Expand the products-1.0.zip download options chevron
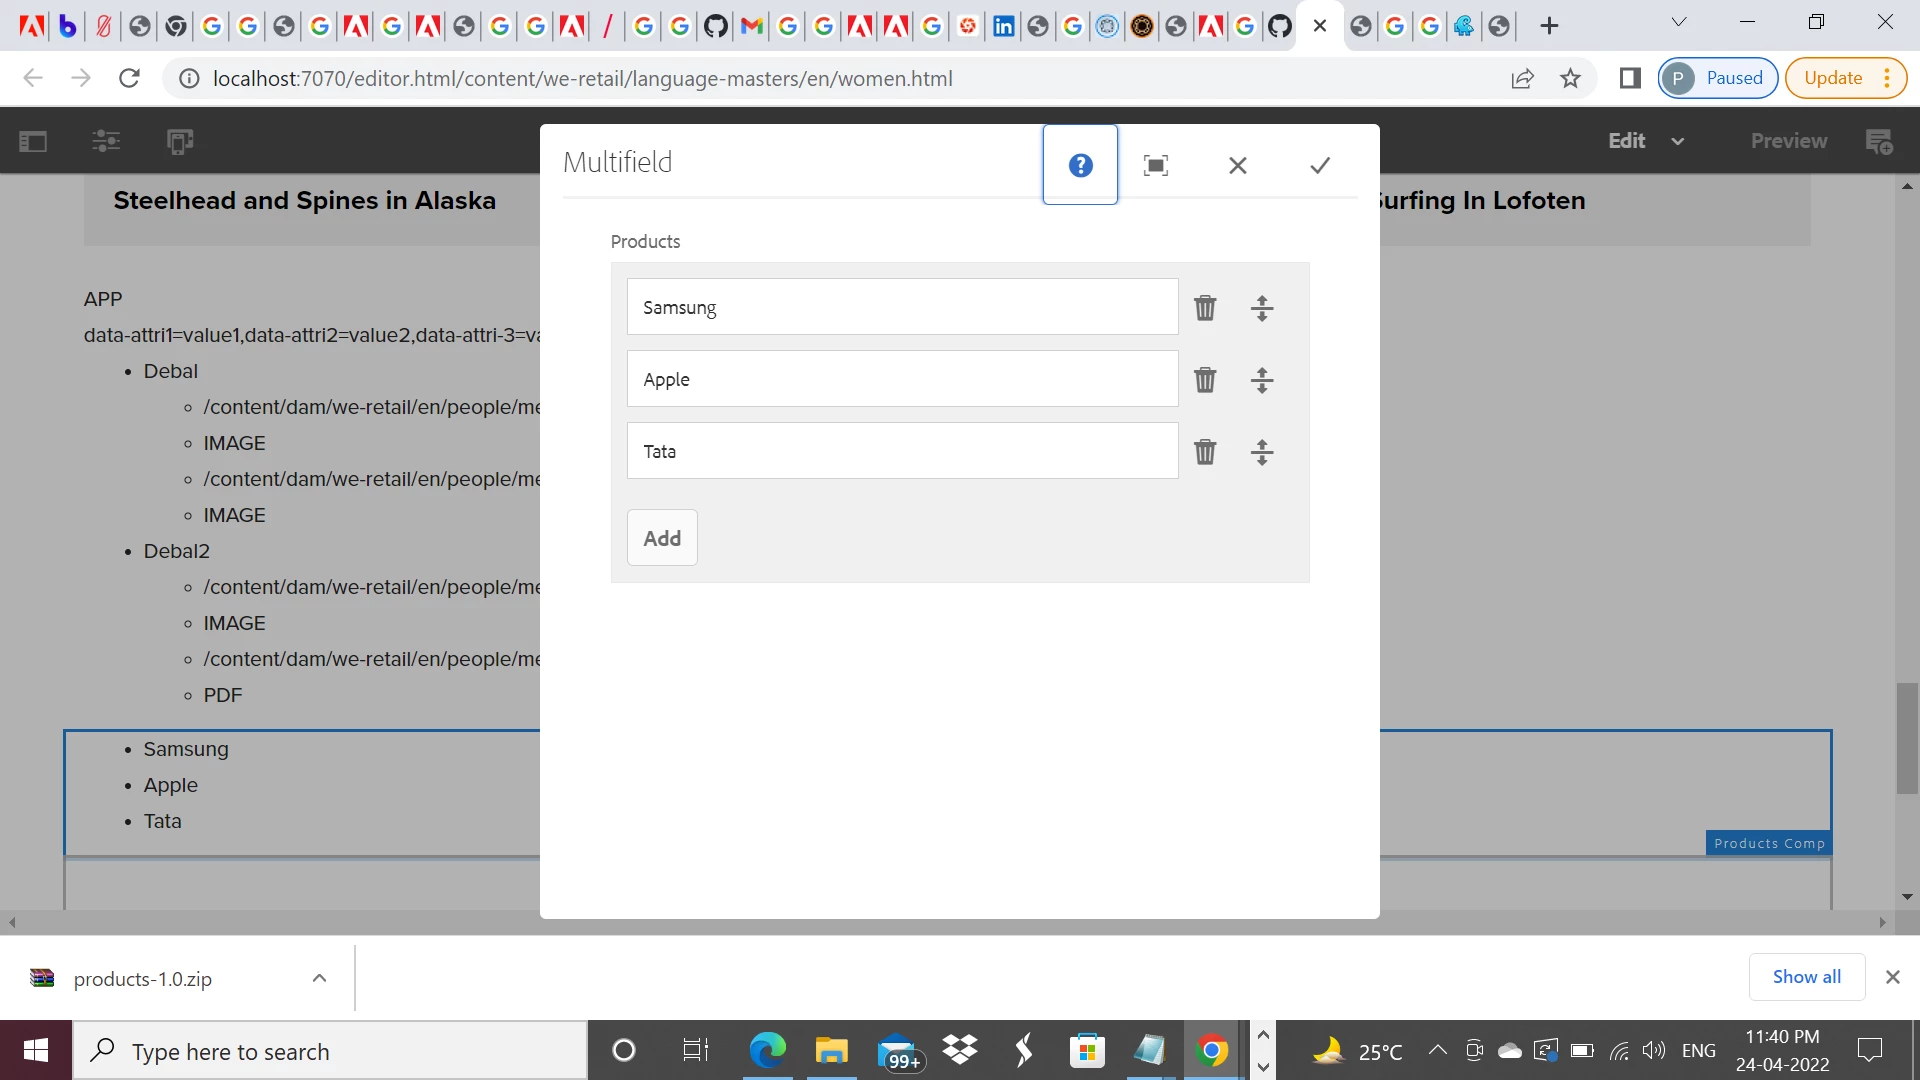 coord(319,978)
